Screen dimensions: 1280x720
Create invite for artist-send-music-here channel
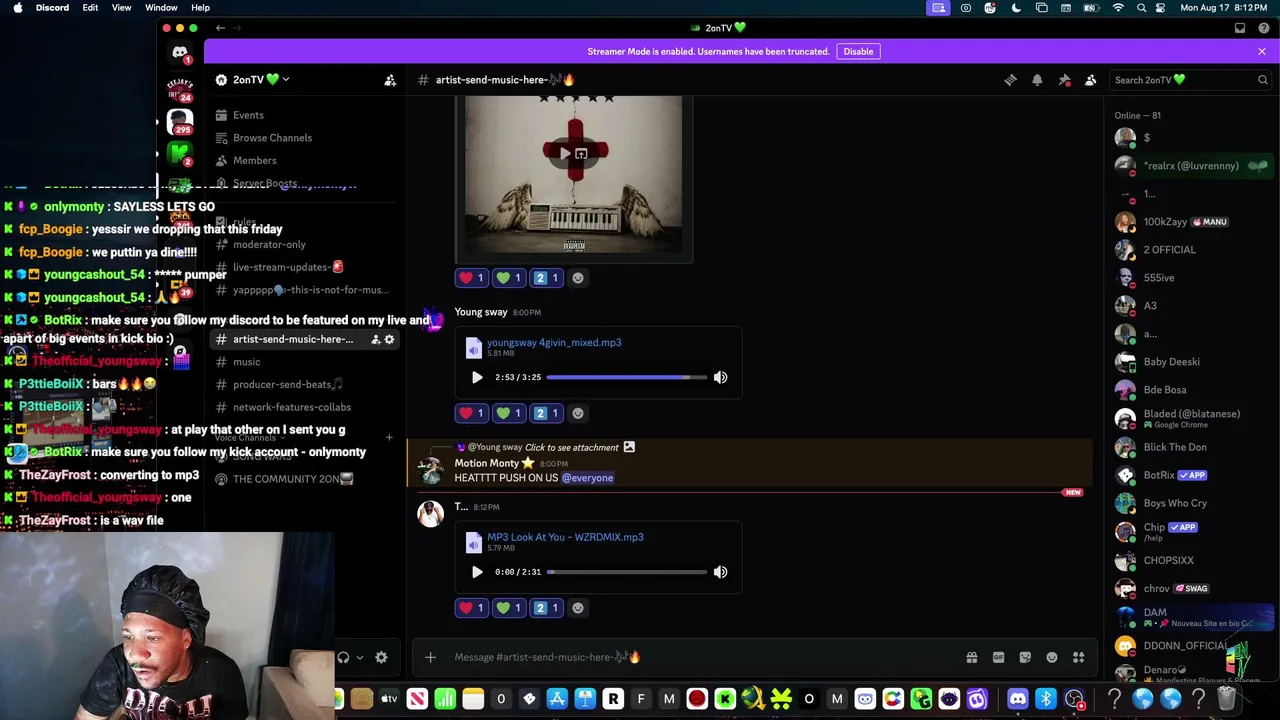point(375,340)
